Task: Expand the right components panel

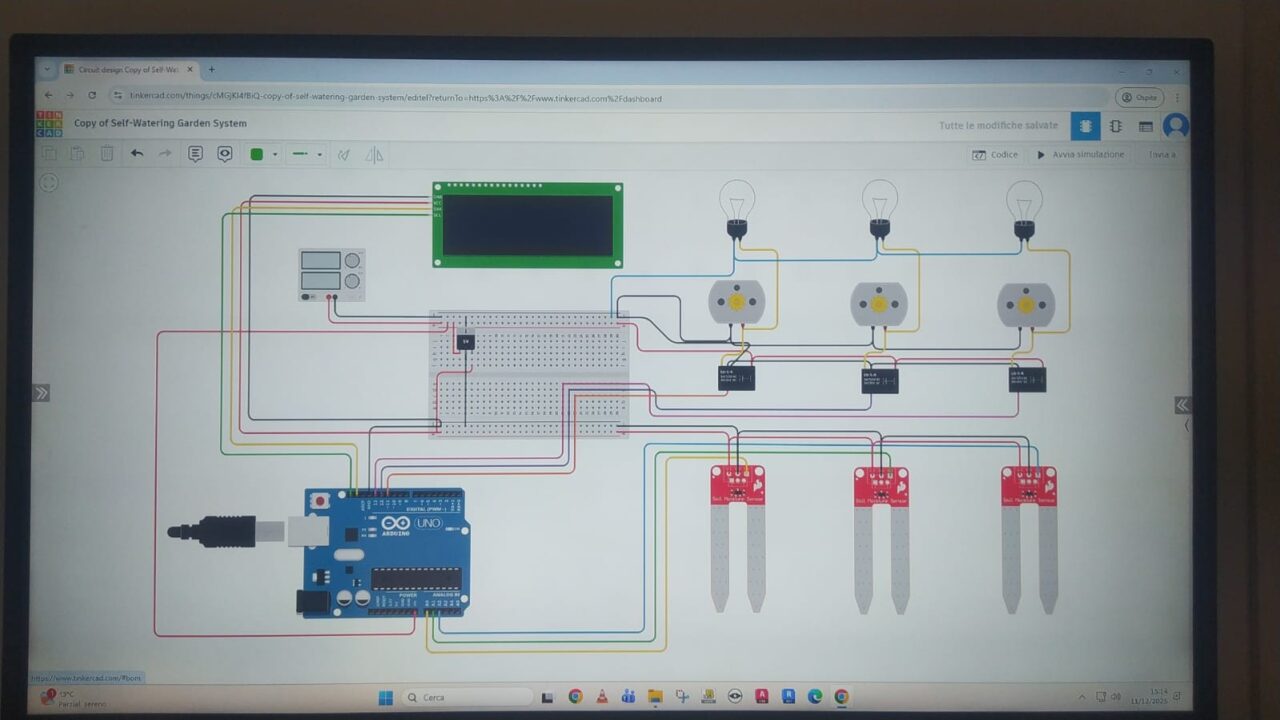Action: (1182, 404)
